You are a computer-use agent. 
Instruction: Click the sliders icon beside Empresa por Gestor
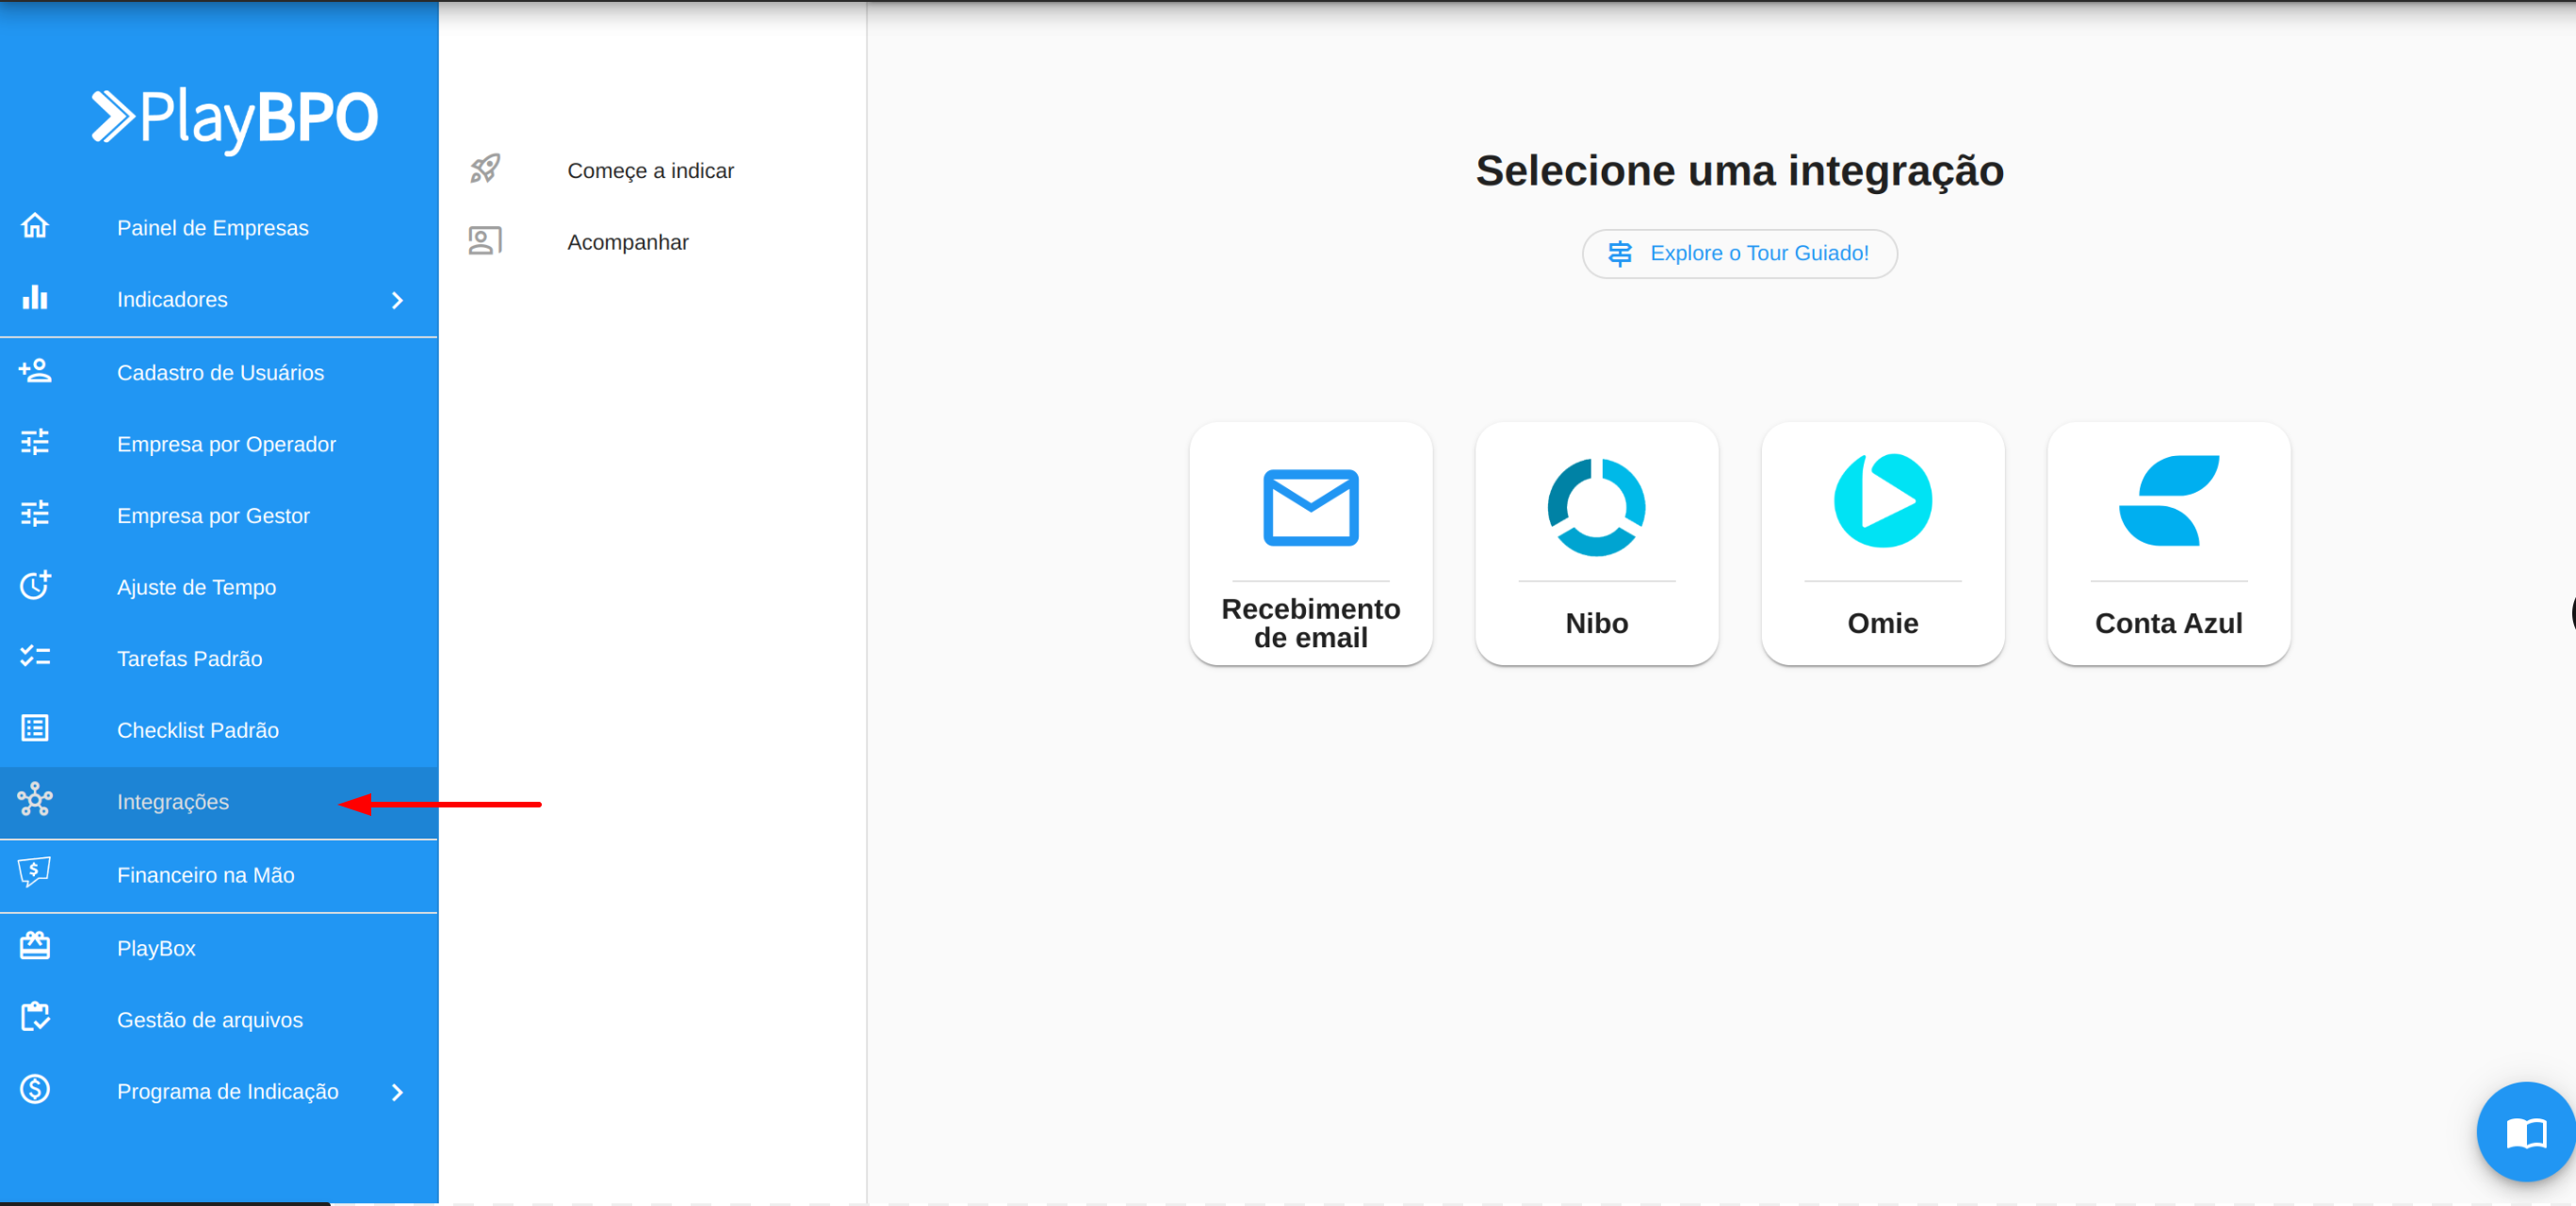click(35, 514)
